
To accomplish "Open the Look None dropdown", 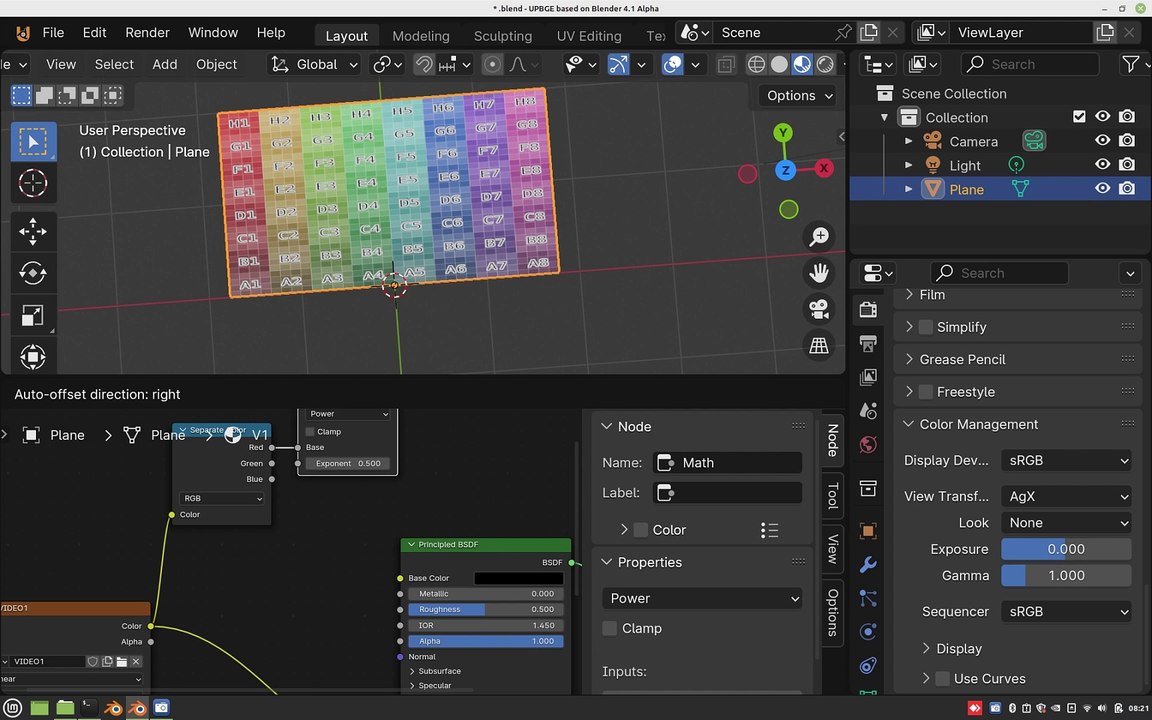I will 1066,523.
